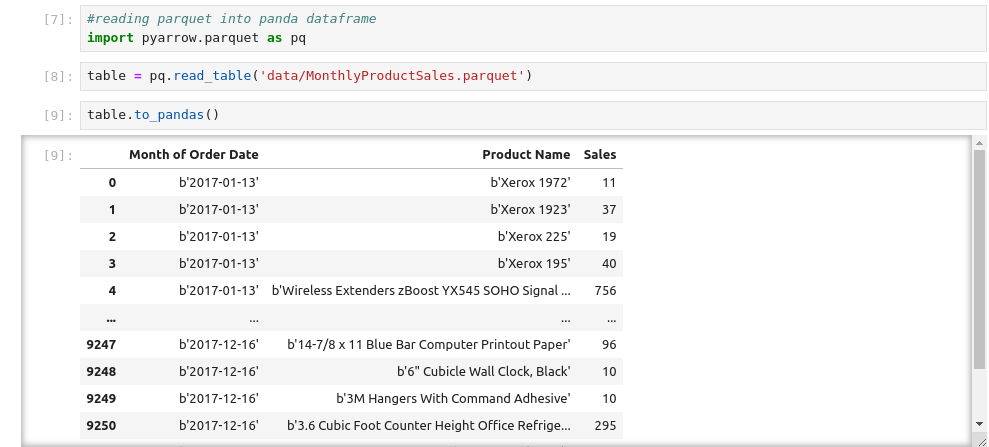This screenshot has width=989, height=447.
Task: Select the Wireless Extenders zBoost product cell
Action: (x=421, y=291)
